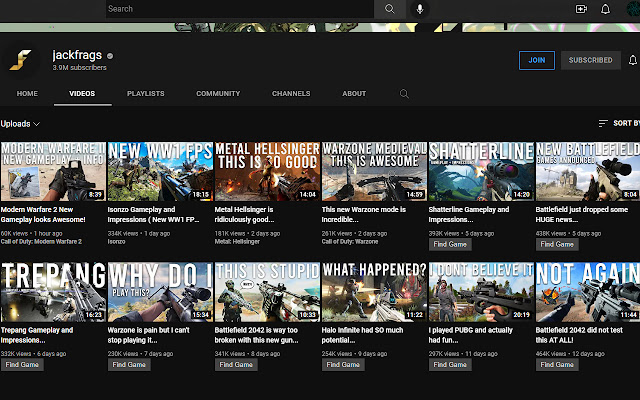Click Find Game under Halo Infinite video
The image size is (640, 400).
343,364
